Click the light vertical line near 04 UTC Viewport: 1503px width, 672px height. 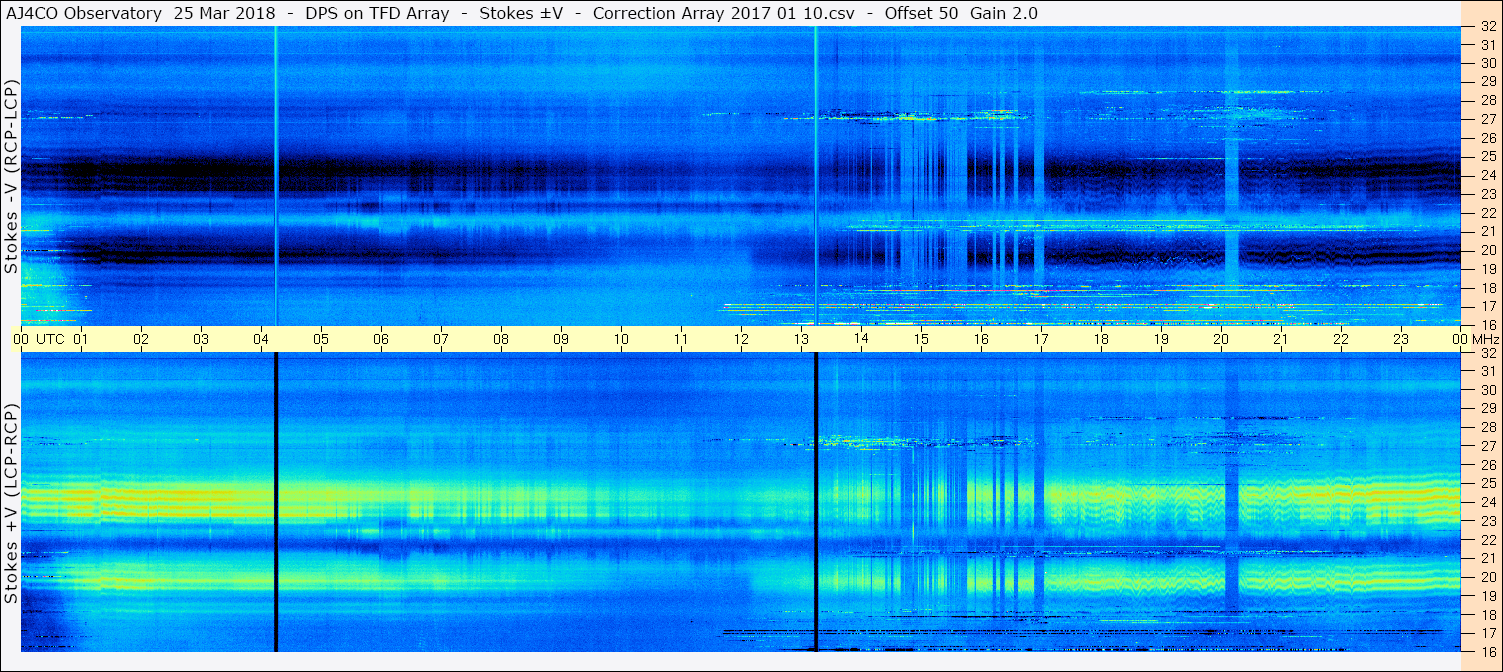click(275, 176)
